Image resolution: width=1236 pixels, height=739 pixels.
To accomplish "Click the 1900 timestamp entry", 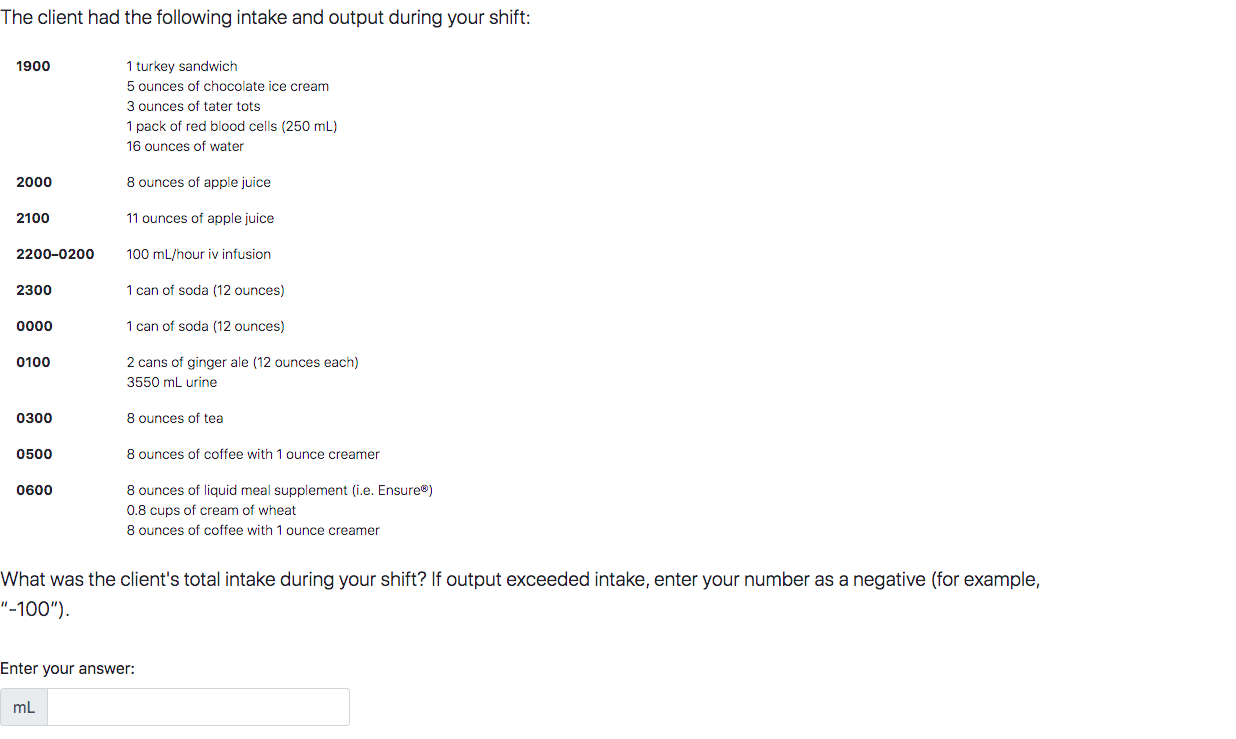I will 33,66.
